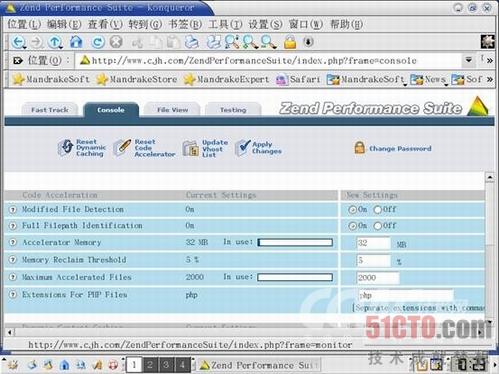This screenshot has width=499, height=374.
Task: Open the taskbar home folder icon
Action: point(65,365)
